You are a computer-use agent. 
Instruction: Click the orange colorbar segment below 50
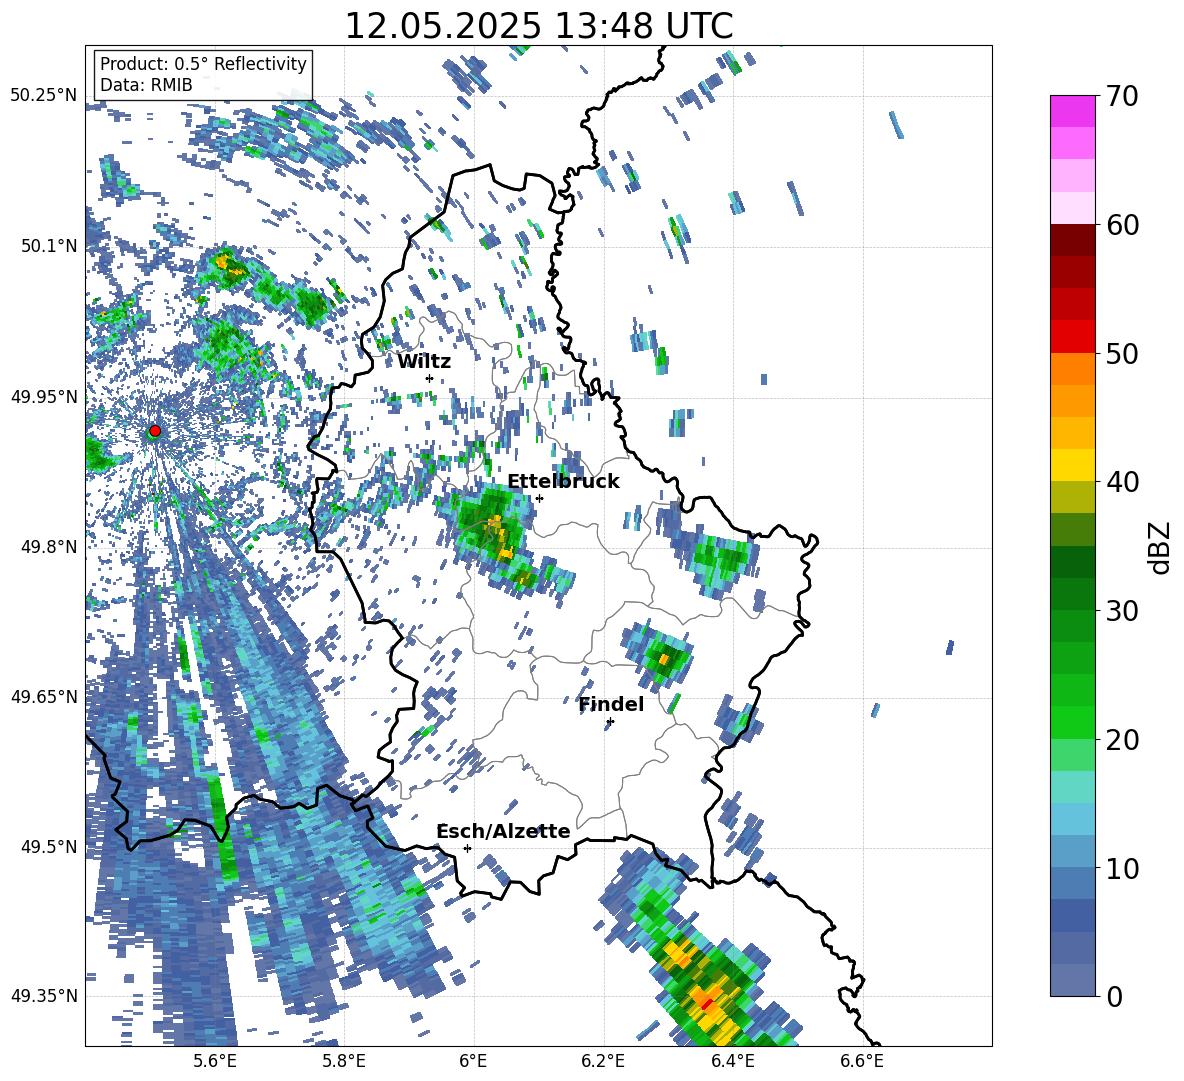point(1072,368)
